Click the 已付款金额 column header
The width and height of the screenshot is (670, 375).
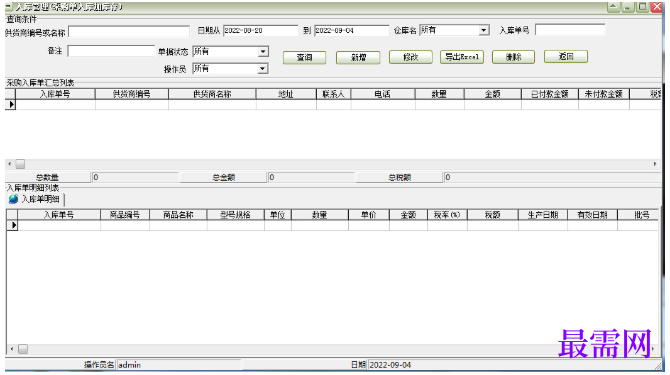[x=550, y=94]
